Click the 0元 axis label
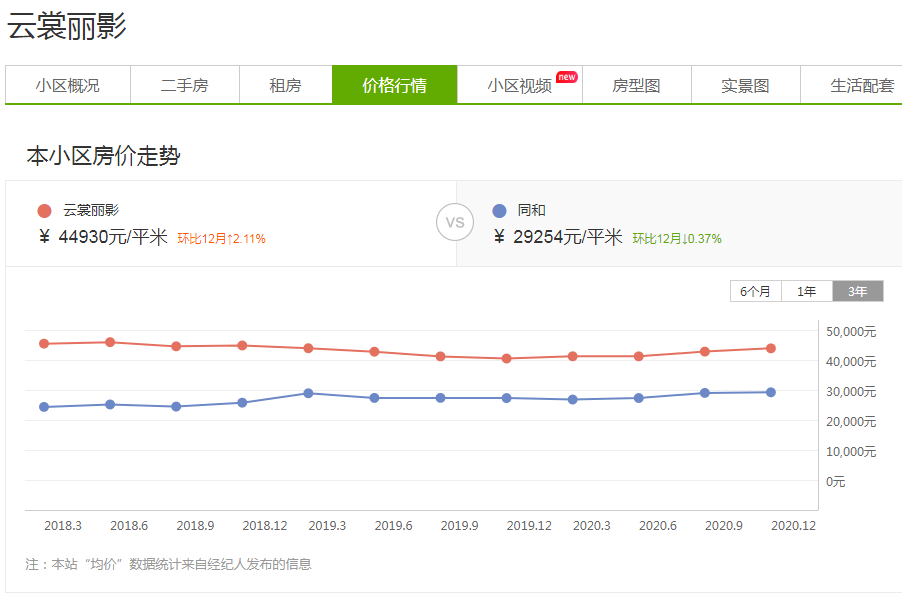This screenshot has height=602, width=902. (835, 481)
